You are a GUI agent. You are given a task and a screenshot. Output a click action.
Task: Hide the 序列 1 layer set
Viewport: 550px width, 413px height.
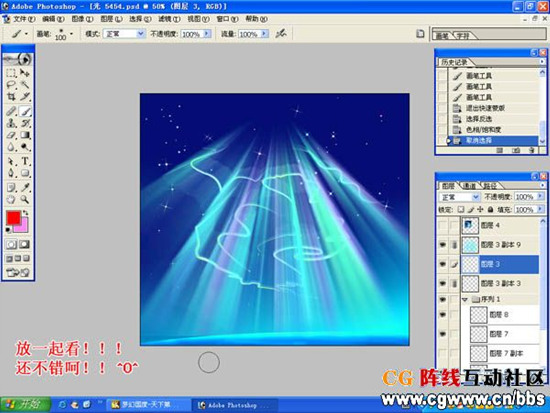pyautogui.click(x=443, y=299)
